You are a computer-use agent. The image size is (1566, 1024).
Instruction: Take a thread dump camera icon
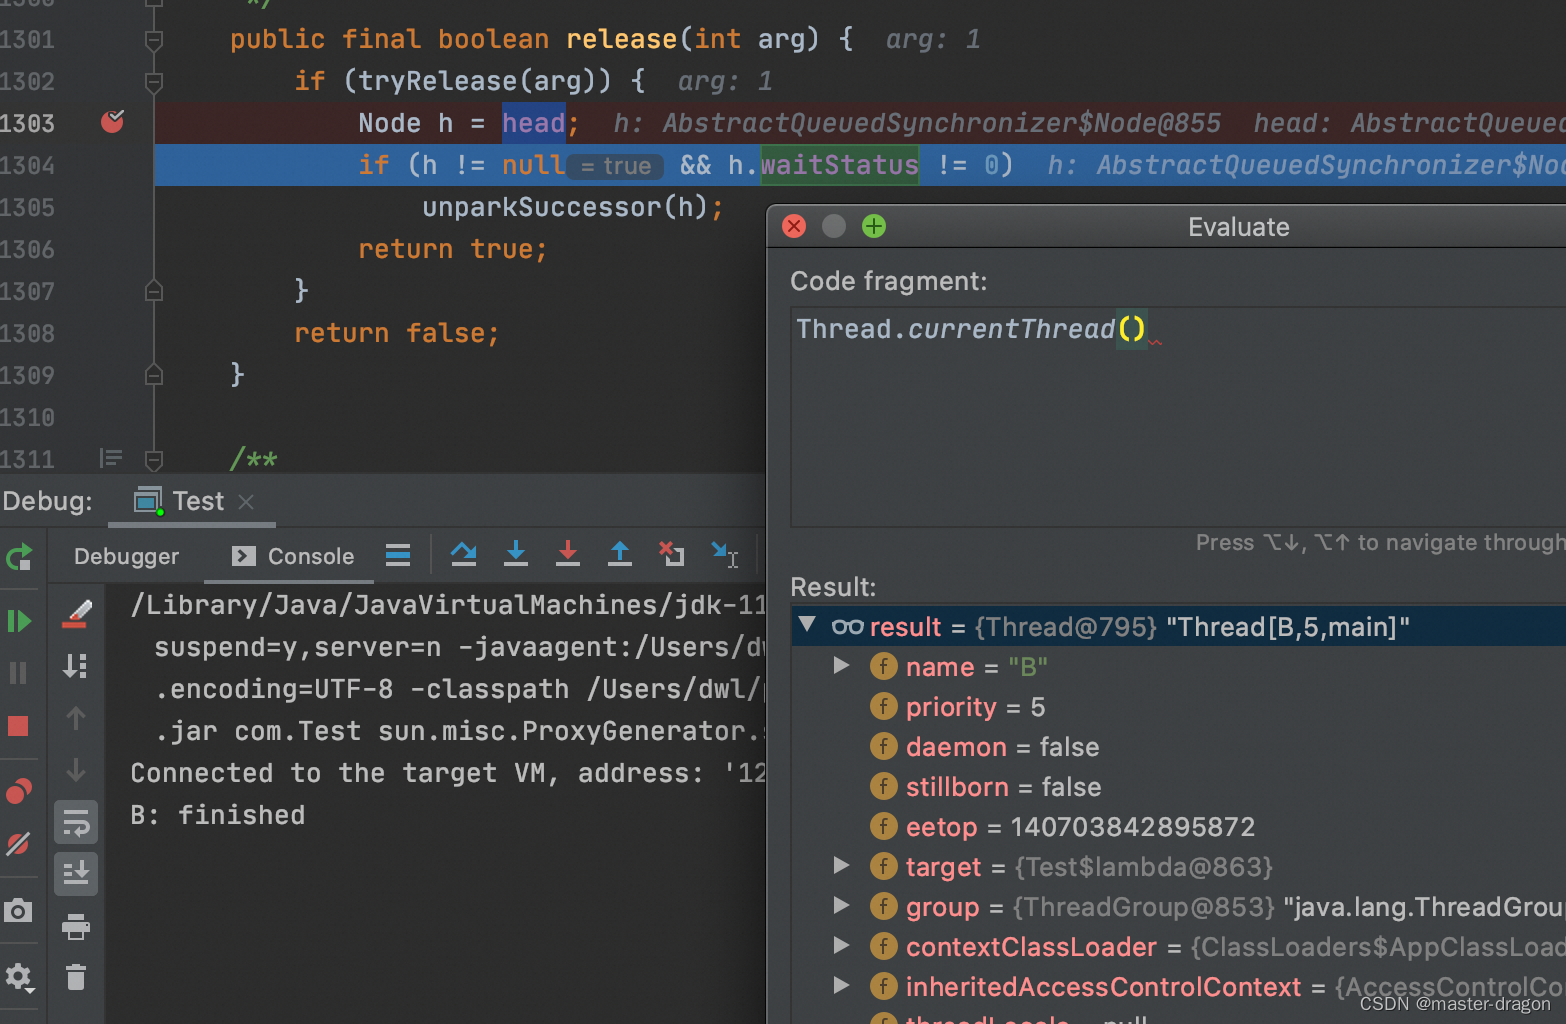point(19,911)
